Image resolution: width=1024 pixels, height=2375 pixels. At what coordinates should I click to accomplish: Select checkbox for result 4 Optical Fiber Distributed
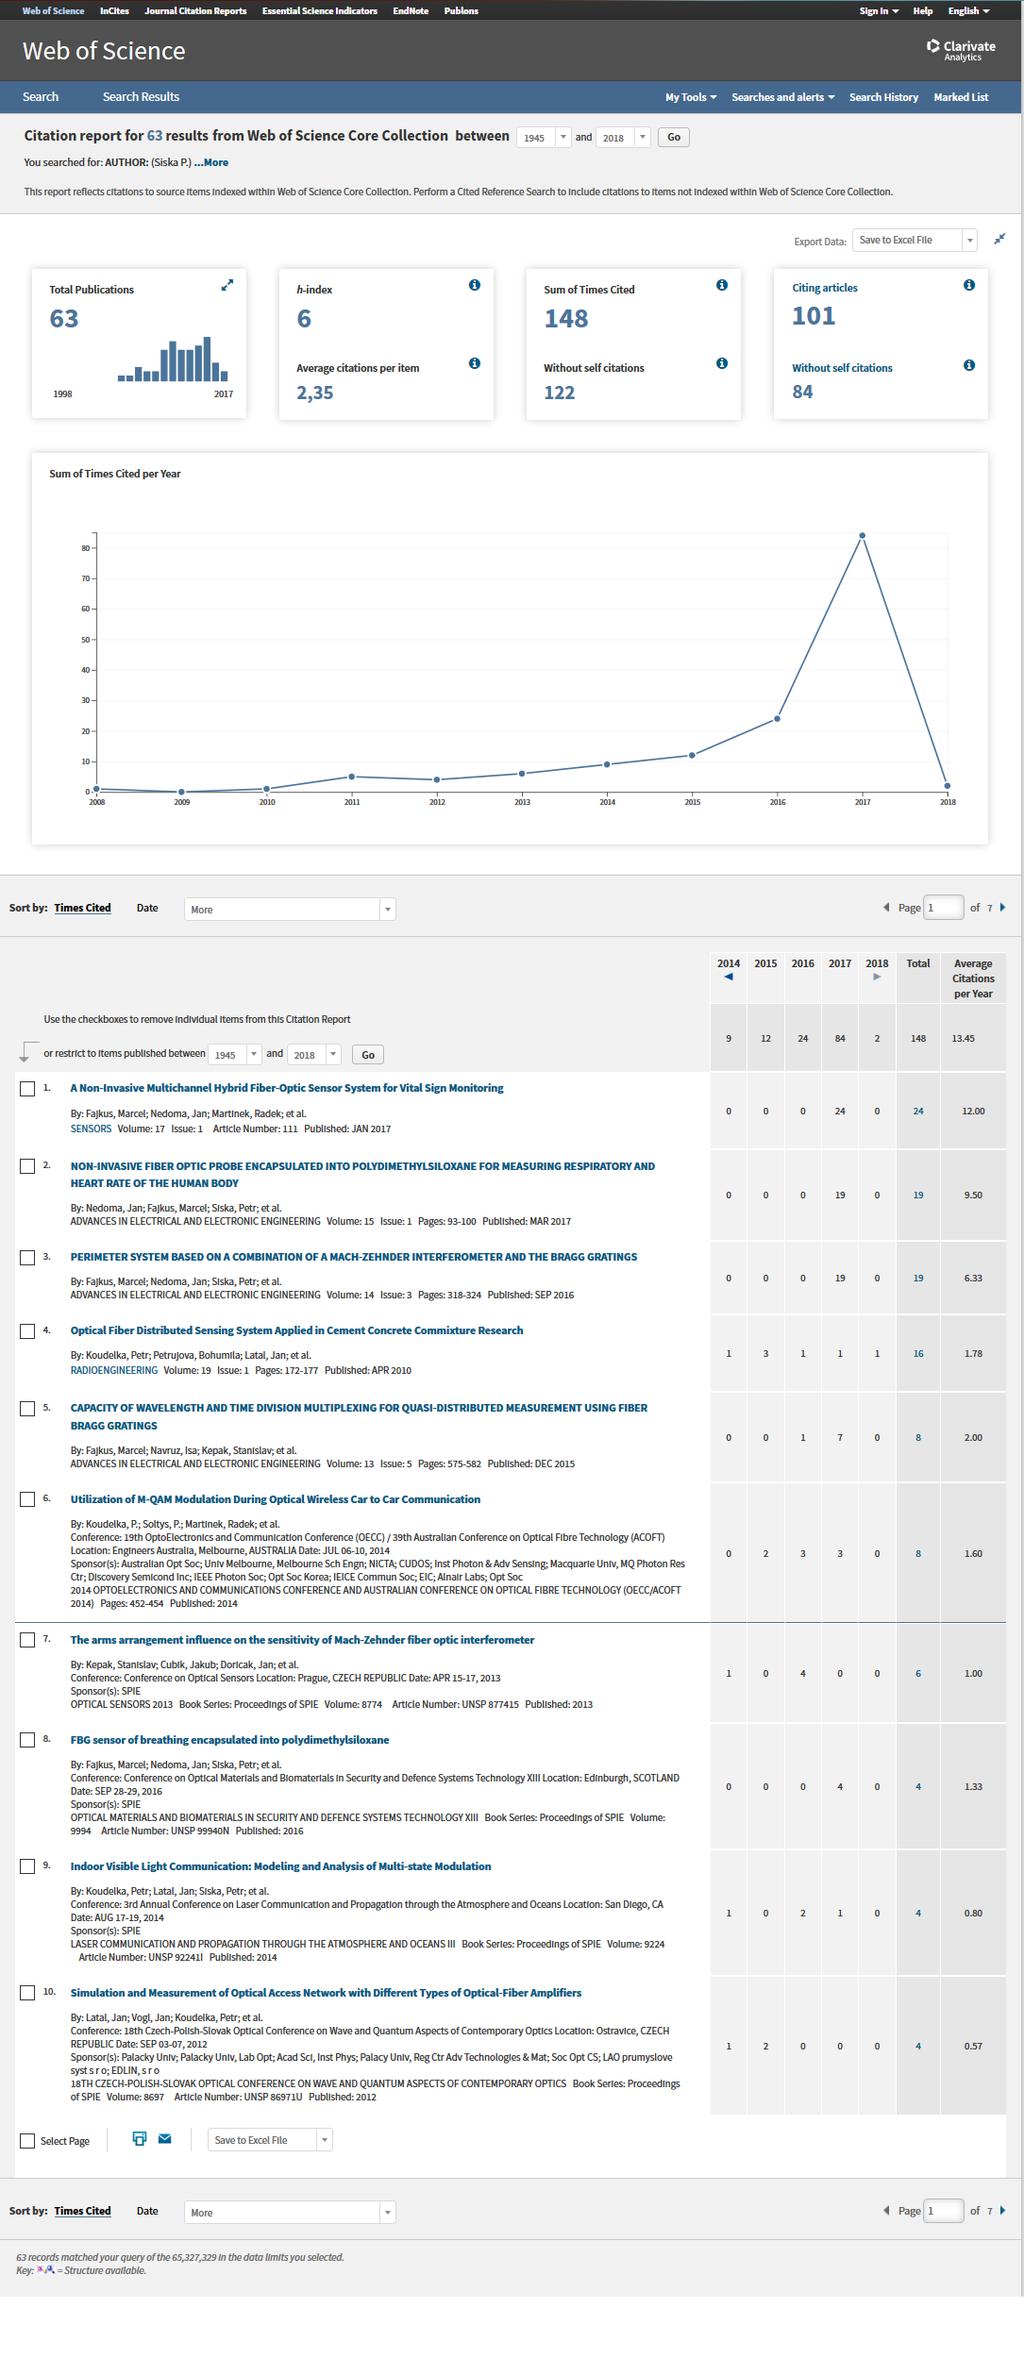tap(28, 1331)
